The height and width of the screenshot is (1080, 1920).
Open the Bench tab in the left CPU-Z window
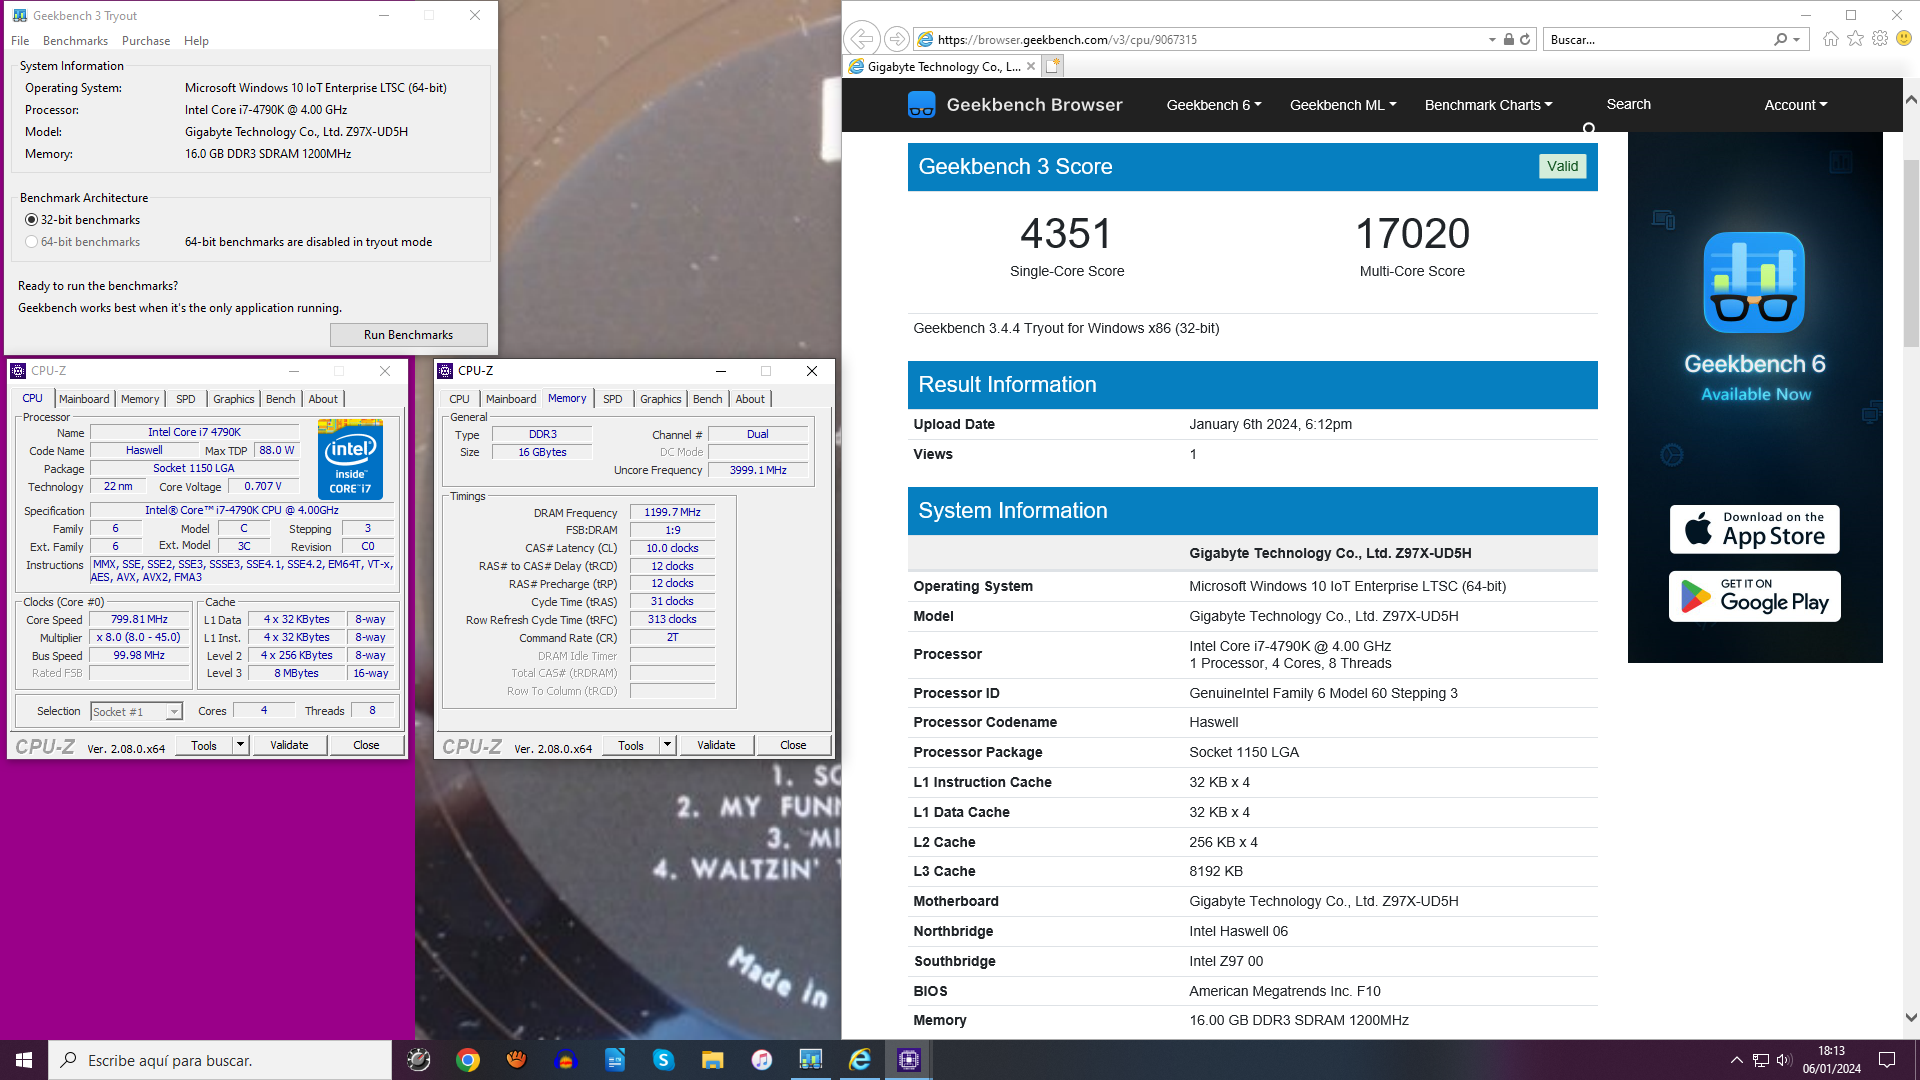[x=280, y=399]
